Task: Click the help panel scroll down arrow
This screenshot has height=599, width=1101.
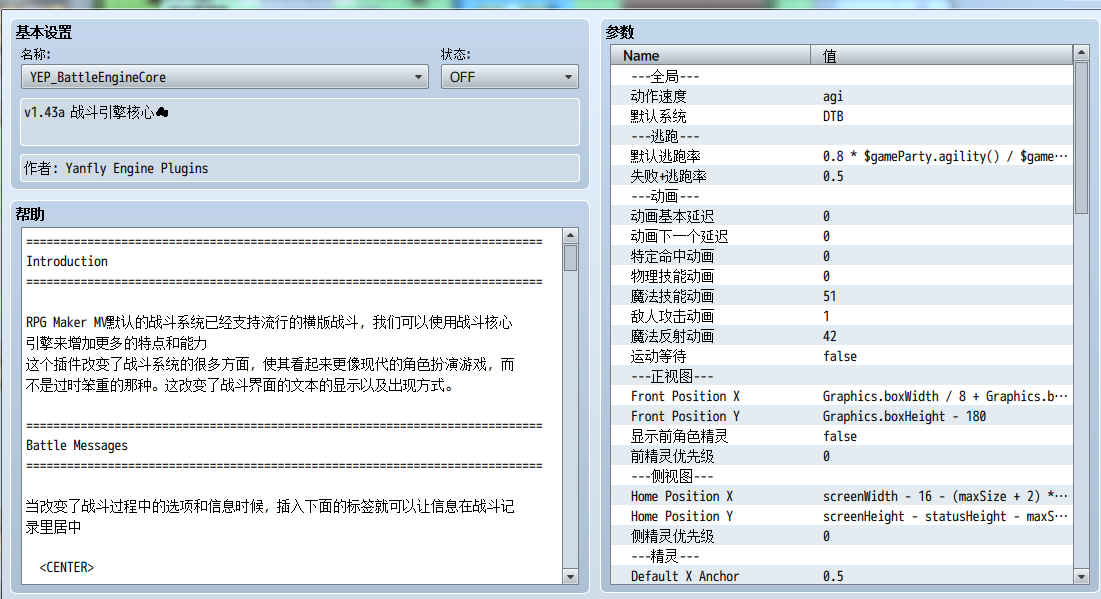Action: point(570,577)
